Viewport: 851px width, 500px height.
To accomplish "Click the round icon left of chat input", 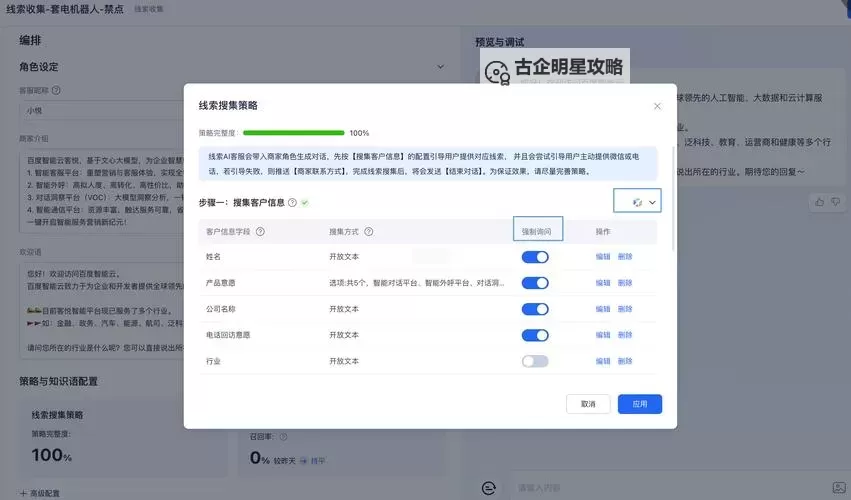I will click(x=488, y=488).
